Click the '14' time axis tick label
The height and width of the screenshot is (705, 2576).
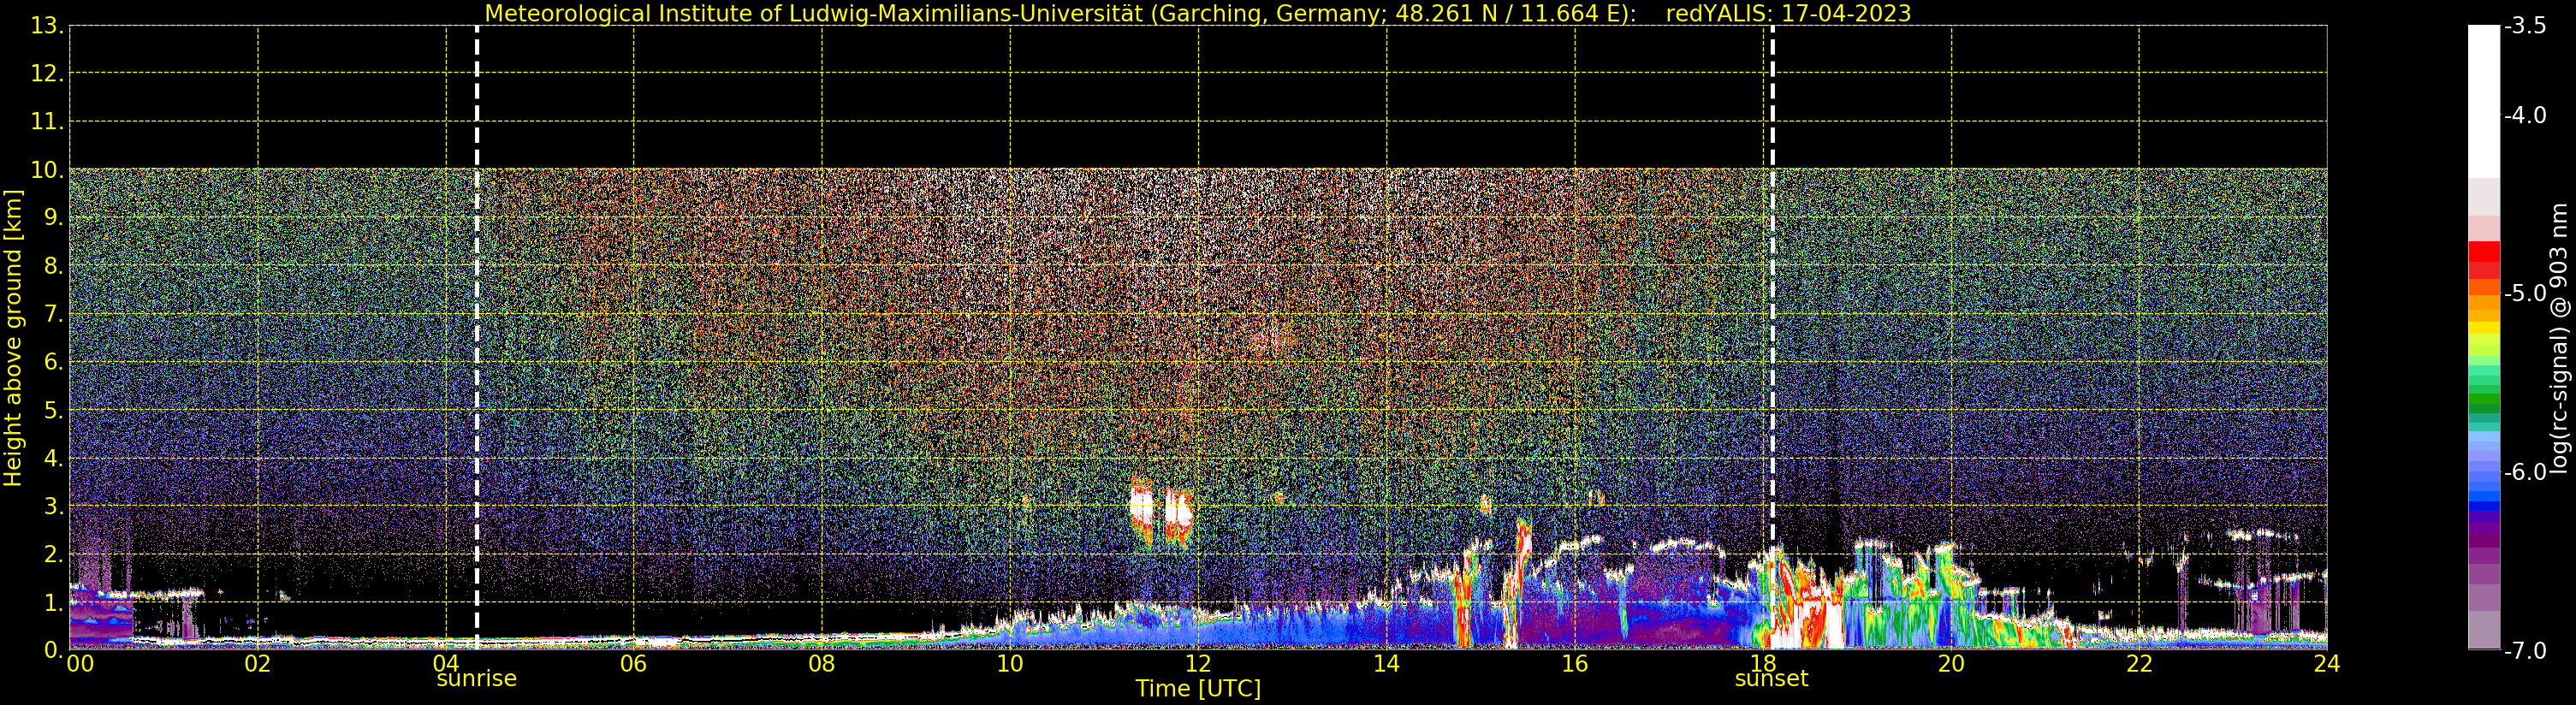click(x=1387, y=664)
